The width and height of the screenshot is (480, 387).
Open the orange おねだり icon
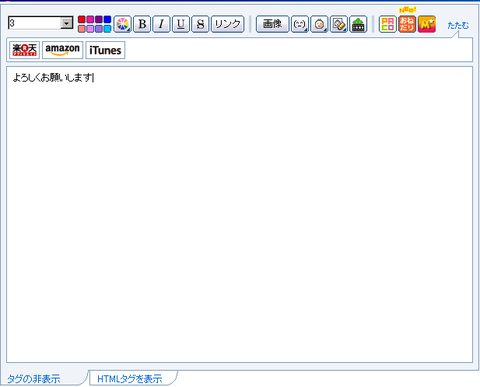[407, 24]
